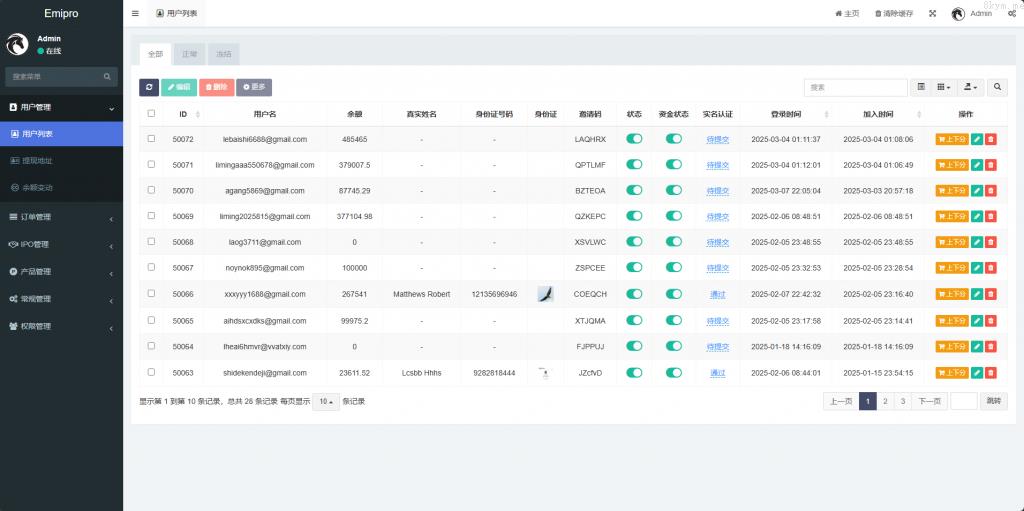
Task: Open 提现地址 in the sidebar
Action: [x=60, y=160]
